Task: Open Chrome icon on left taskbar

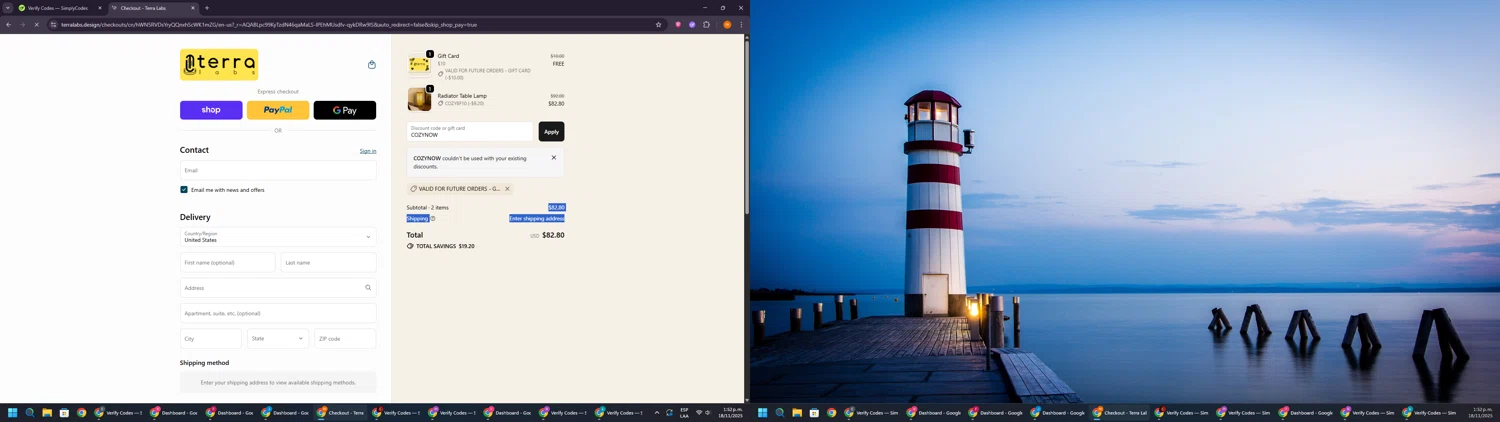Action: point(81,412)
